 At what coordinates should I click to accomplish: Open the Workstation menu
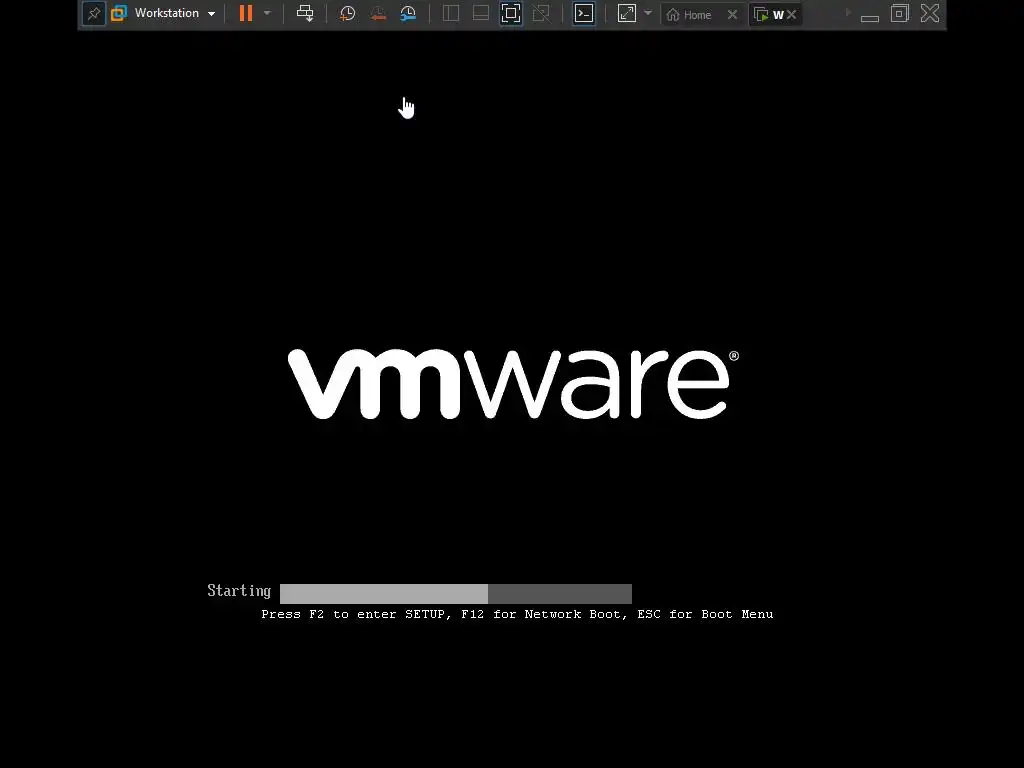pos(174,13)
